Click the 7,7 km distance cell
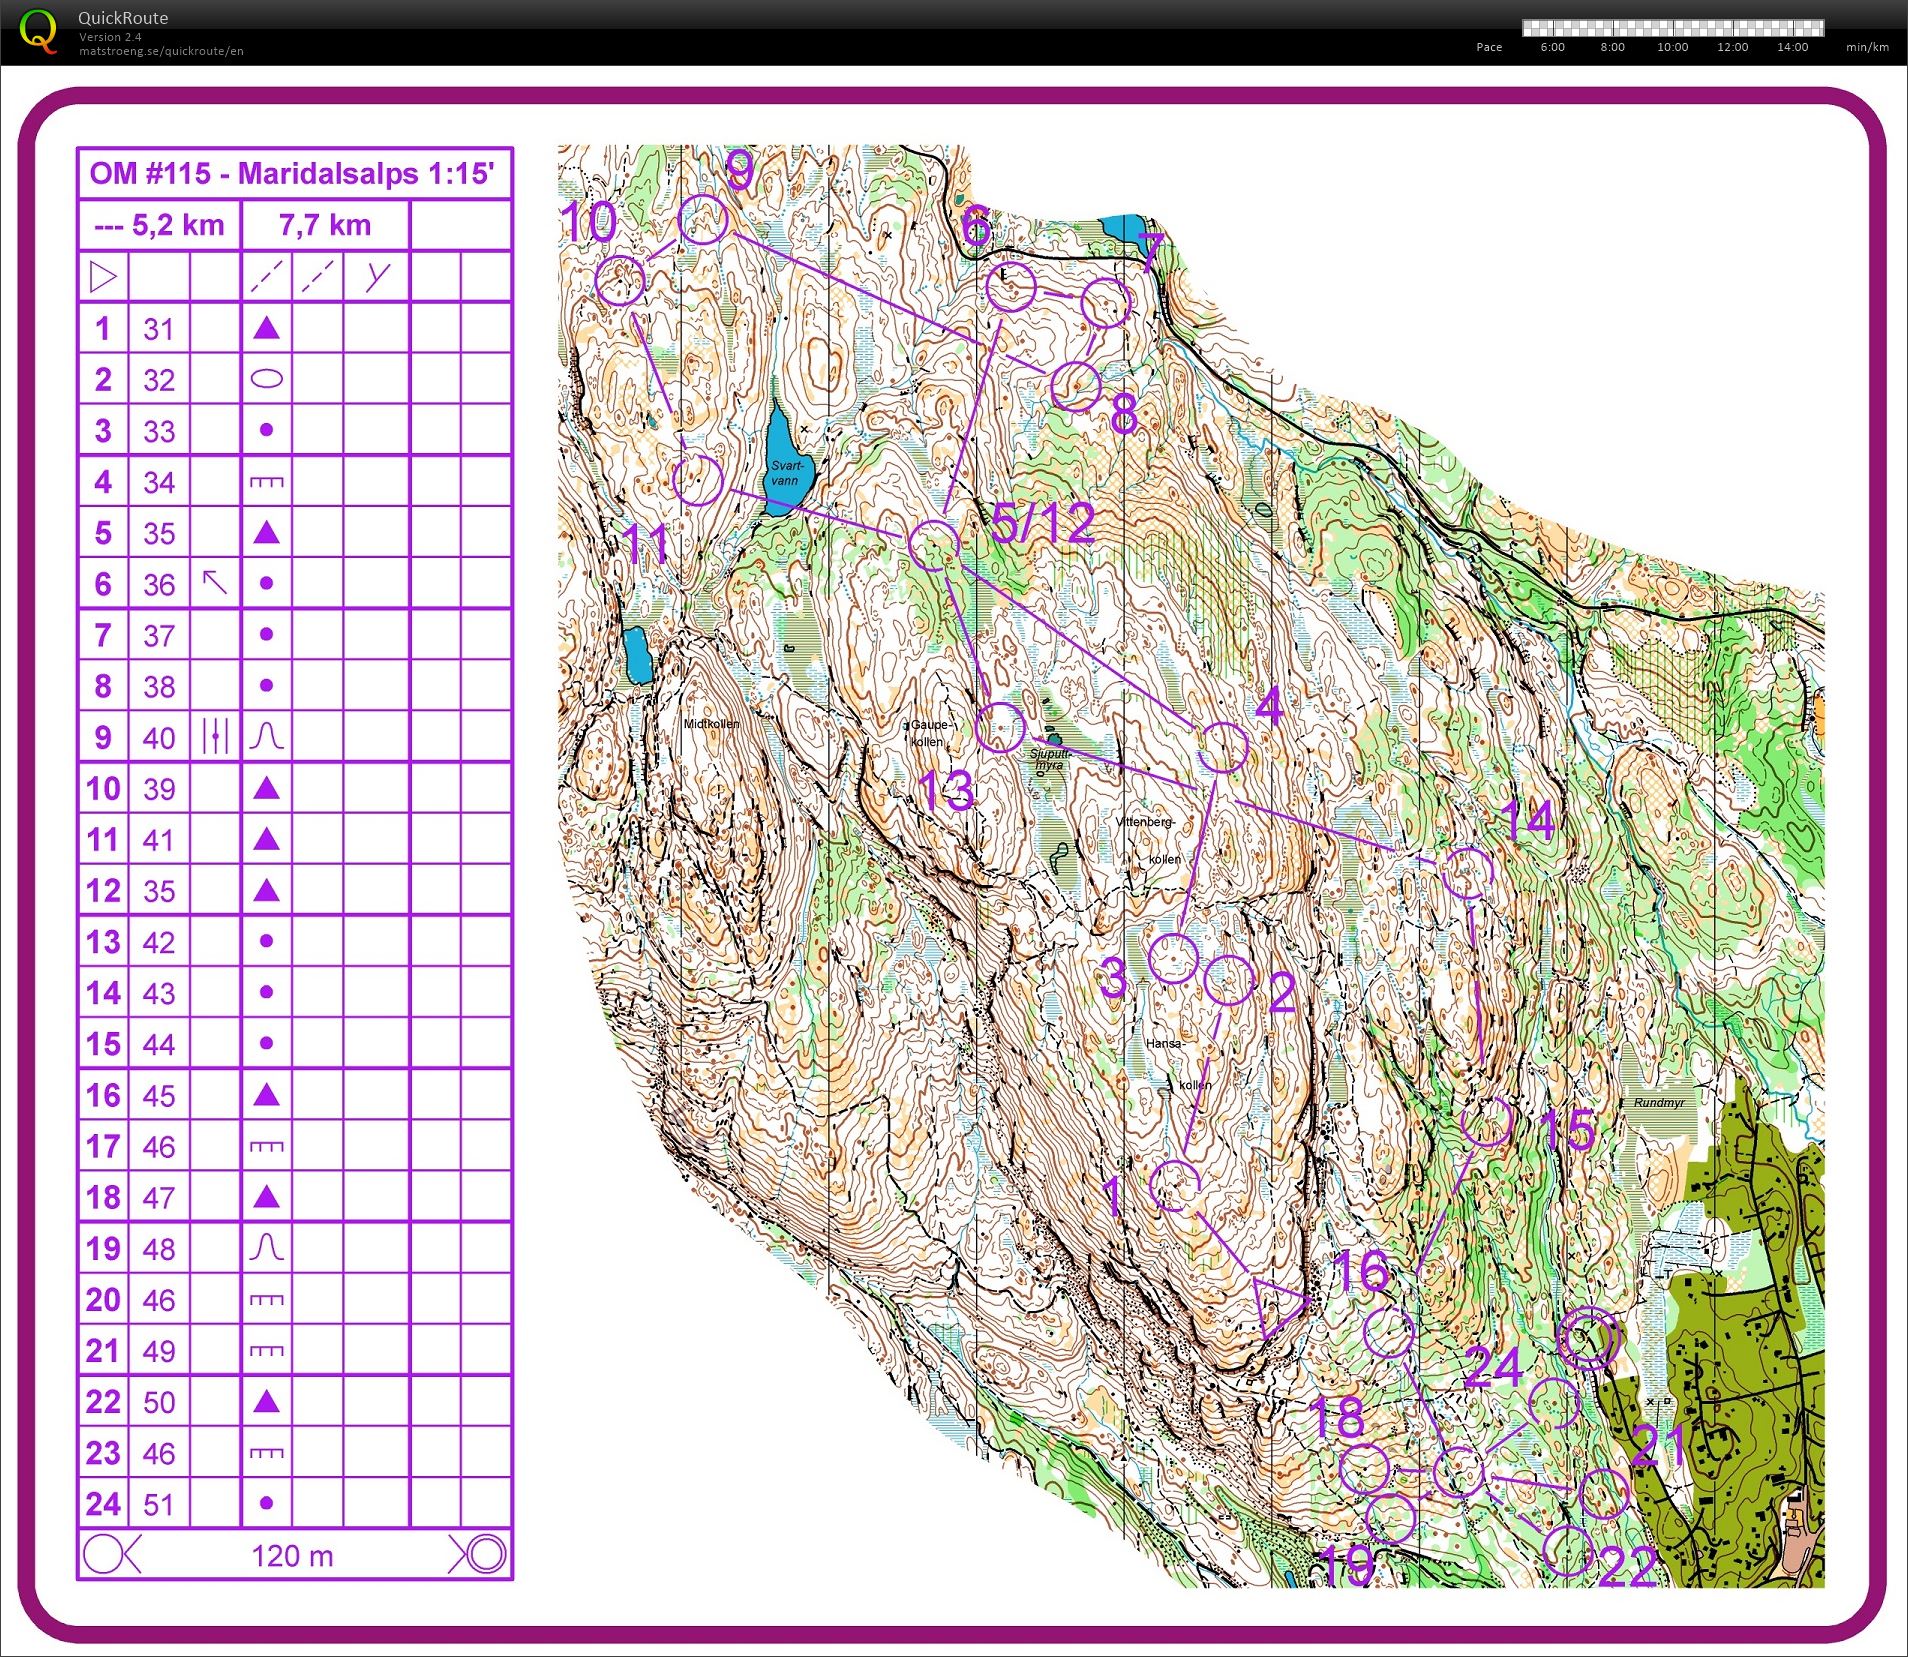 point(325,225)
